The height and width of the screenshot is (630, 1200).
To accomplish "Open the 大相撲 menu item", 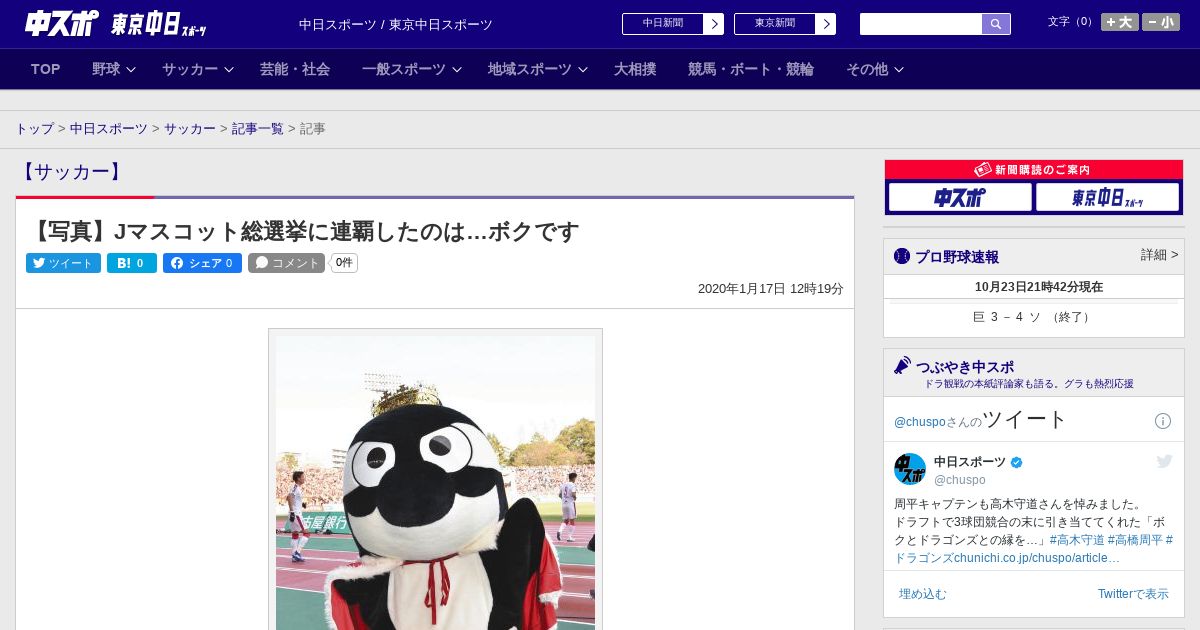I will pyautogui.click(x=635, y=69).
